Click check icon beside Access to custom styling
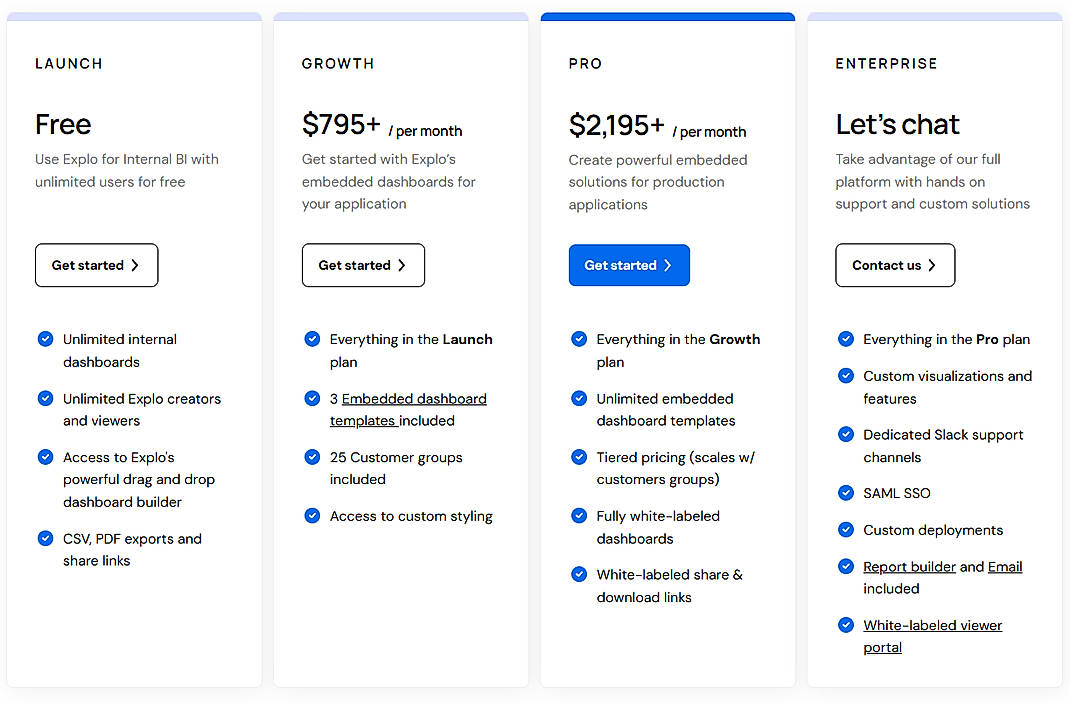The image size is (1070, 703). click(313, 516)
